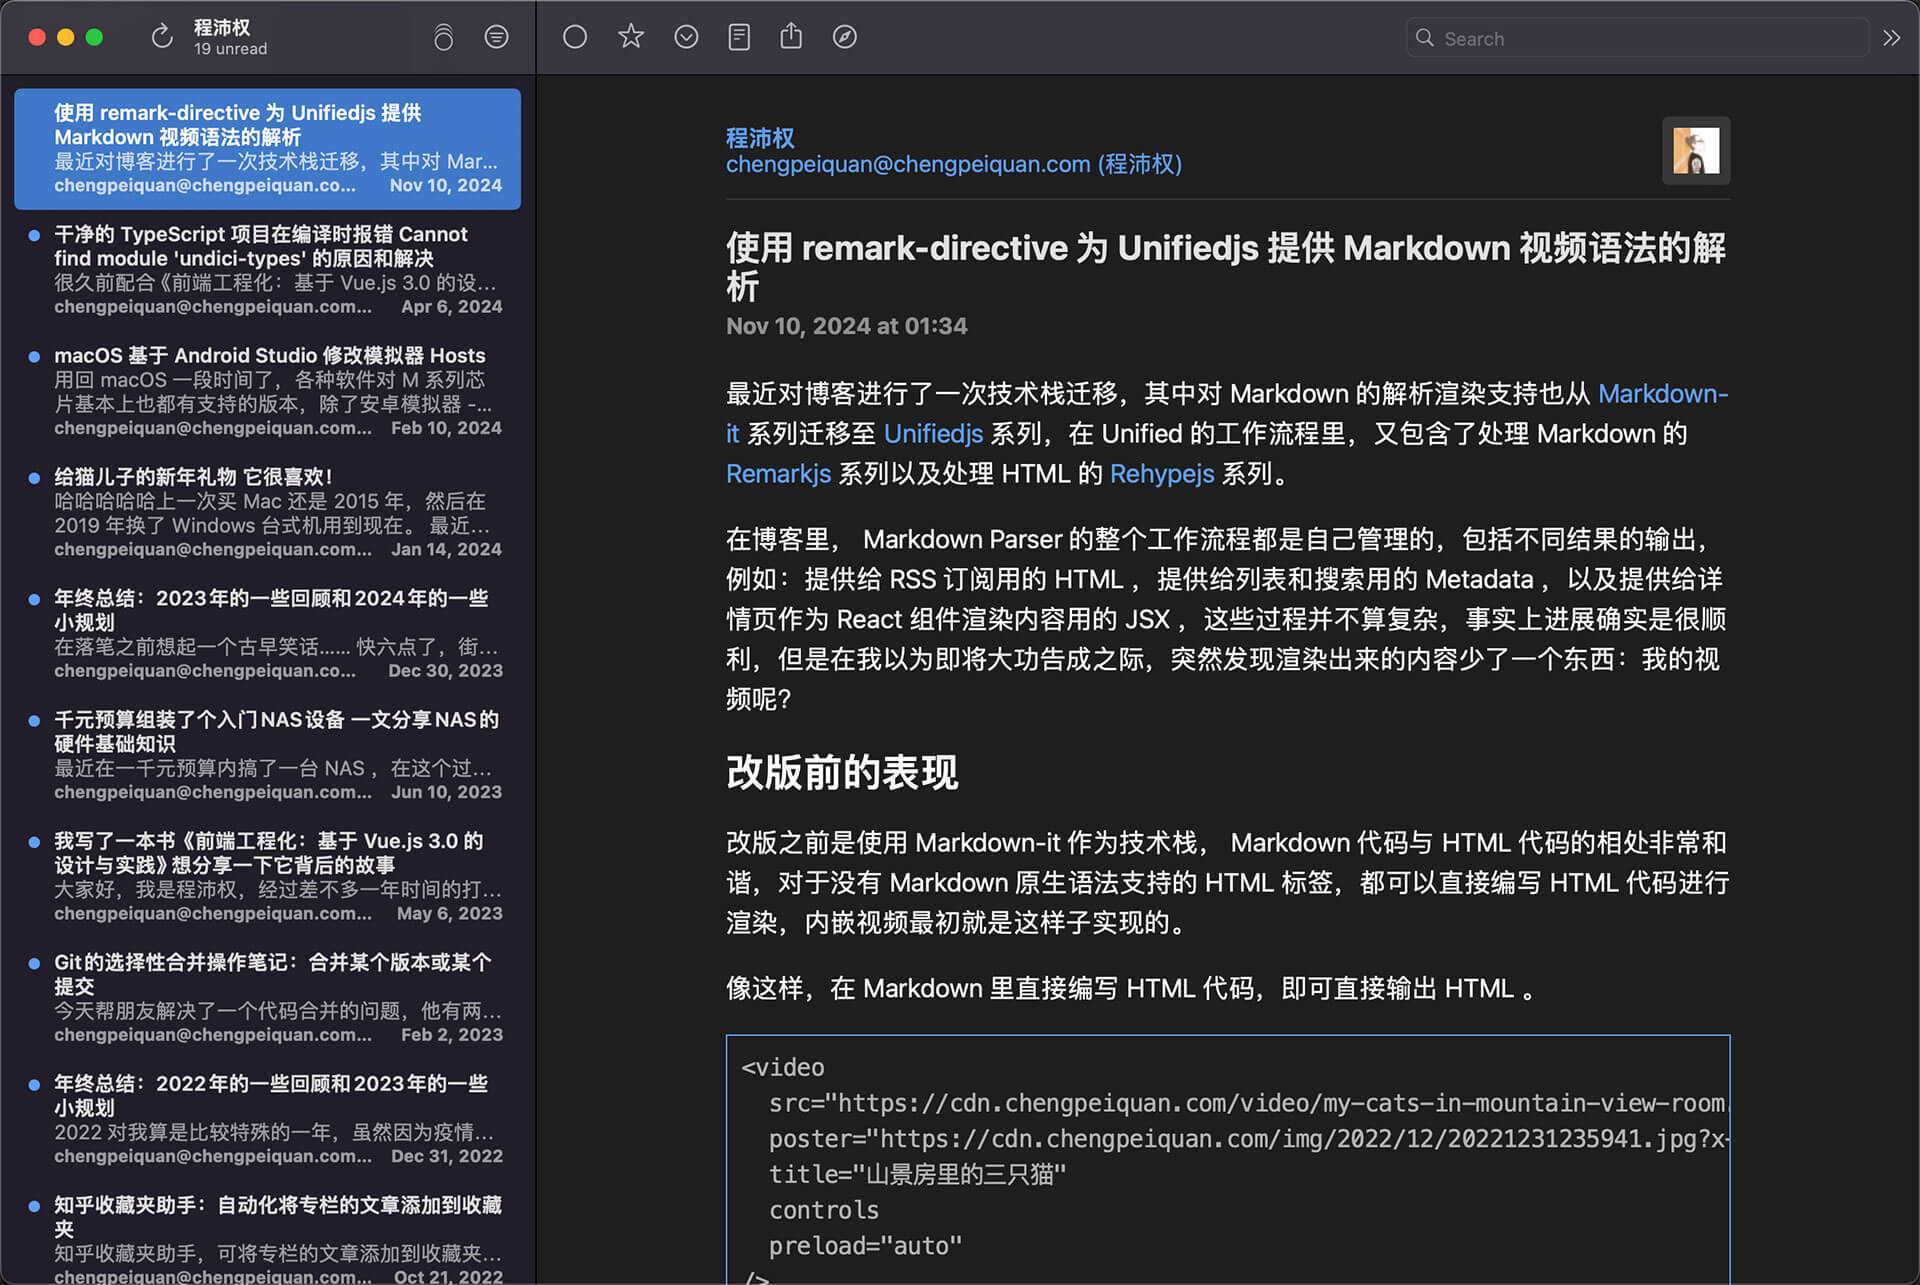
Task: Click the next unread down-arrow circle icon
Action: click(686, 37)
